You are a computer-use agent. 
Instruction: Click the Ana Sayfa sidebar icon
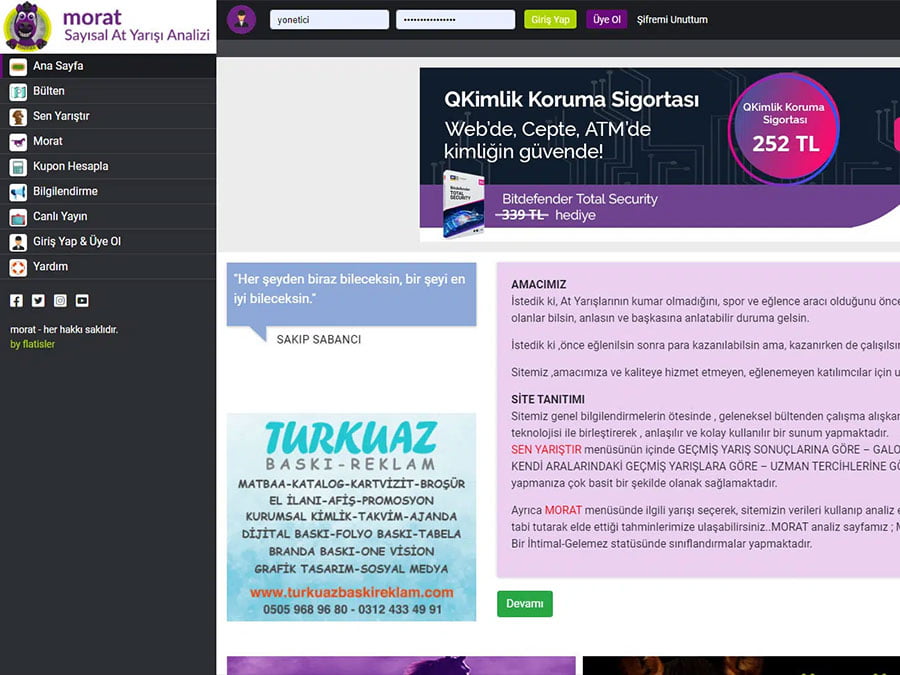tap(18, 67)
